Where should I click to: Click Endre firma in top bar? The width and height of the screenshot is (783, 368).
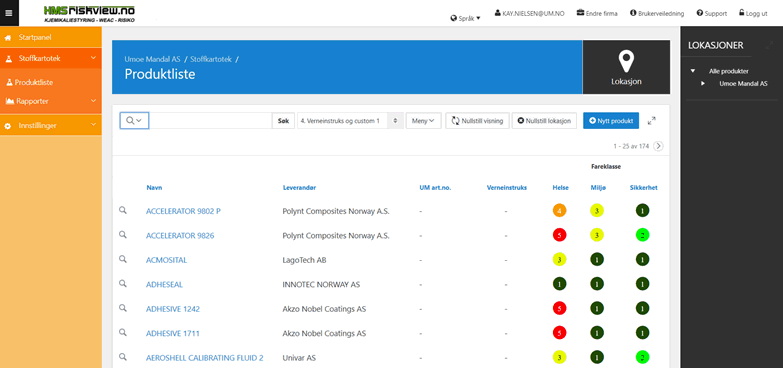tap(597, 13)
